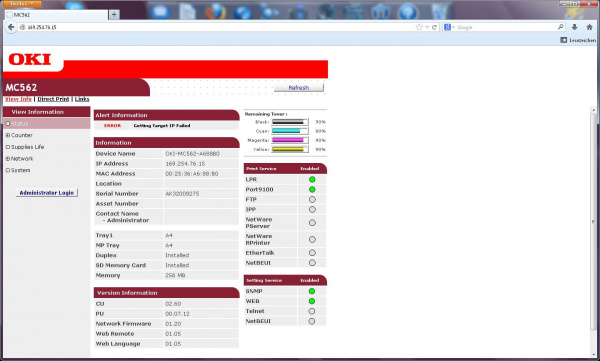Image resolution: width=600 pixels, height=361 pixels.
Task: Select the MC562 browser tab
Action: (57, 15)
